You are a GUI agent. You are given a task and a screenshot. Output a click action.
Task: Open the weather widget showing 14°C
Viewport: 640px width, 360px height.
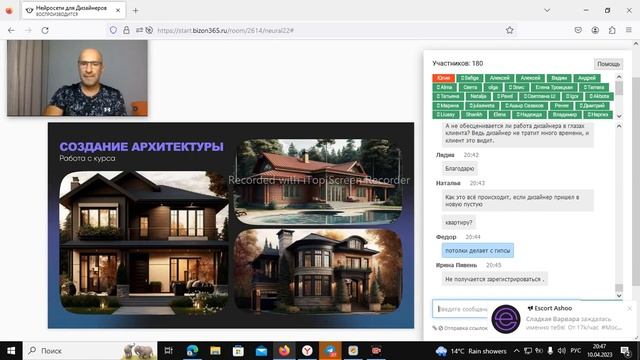[x=471, y=351]
